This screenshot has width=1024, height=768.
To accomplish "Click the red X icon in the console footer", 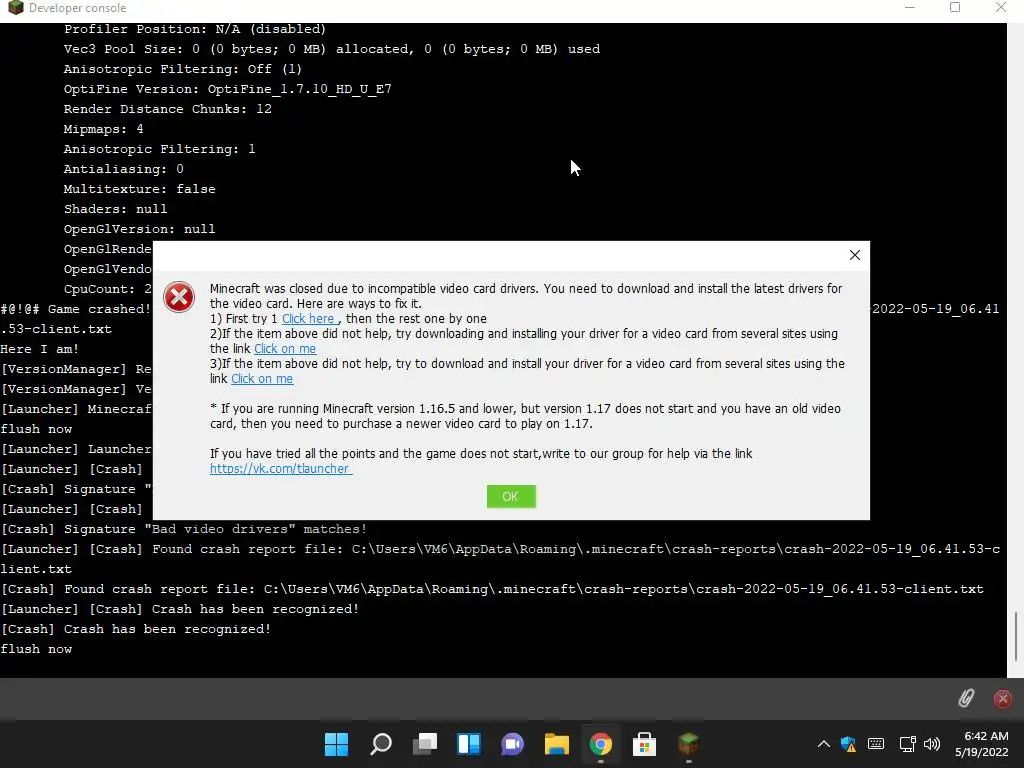I will [x=1002, y=699].
